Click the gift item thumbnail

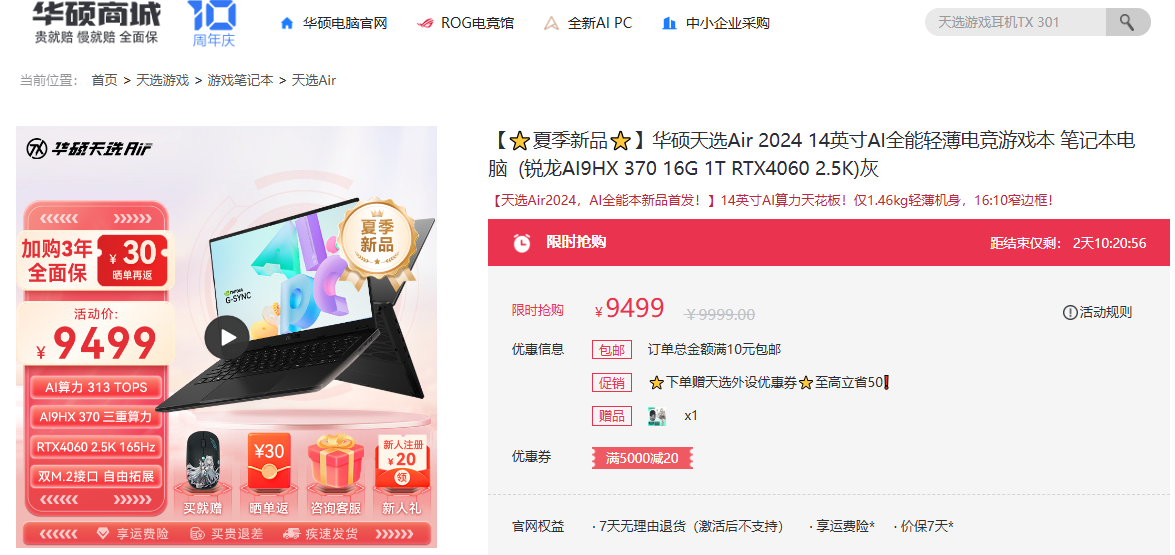click(x=657, y=416)
